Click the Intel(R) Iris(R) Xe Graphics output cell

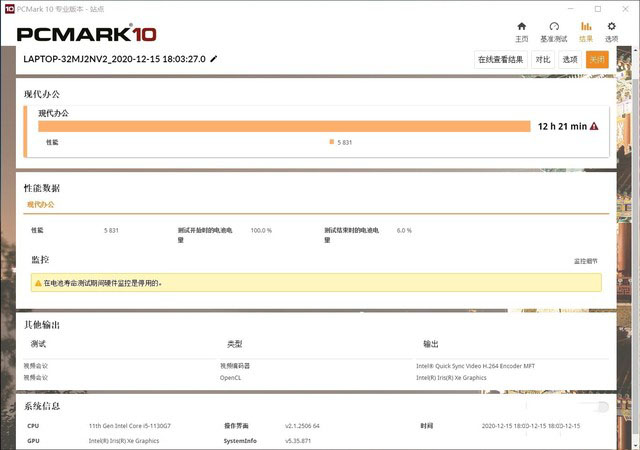coord(451,378)
